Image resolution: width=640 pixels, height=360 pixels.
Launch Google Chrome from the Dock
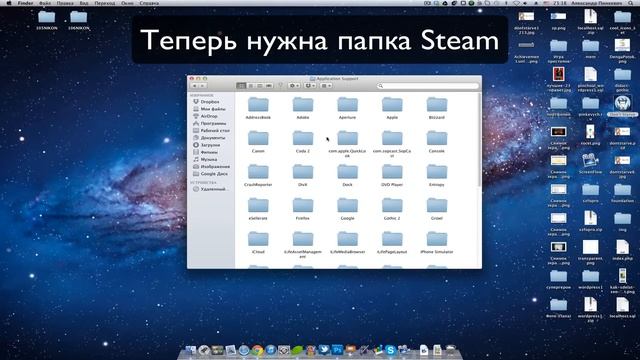[257, 350]
